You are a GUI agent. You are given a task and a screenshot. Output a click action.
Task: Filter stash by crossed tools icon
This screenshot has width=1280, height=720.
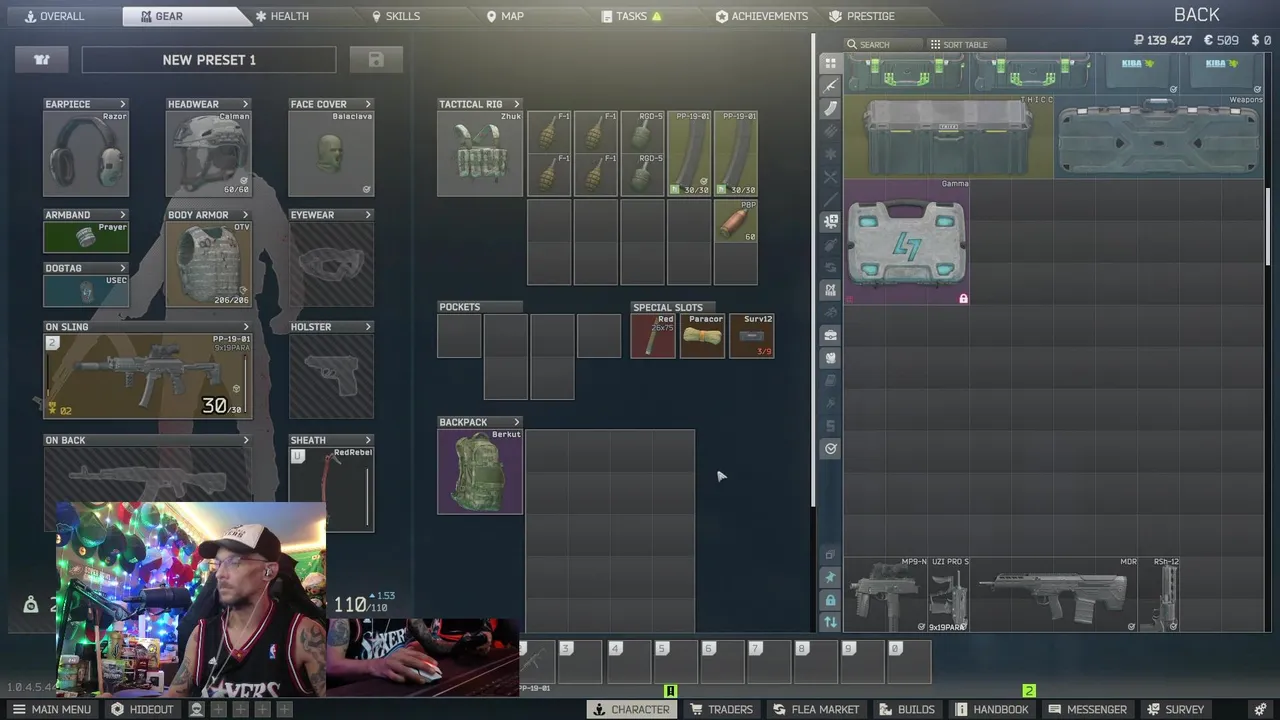[830, 177]
